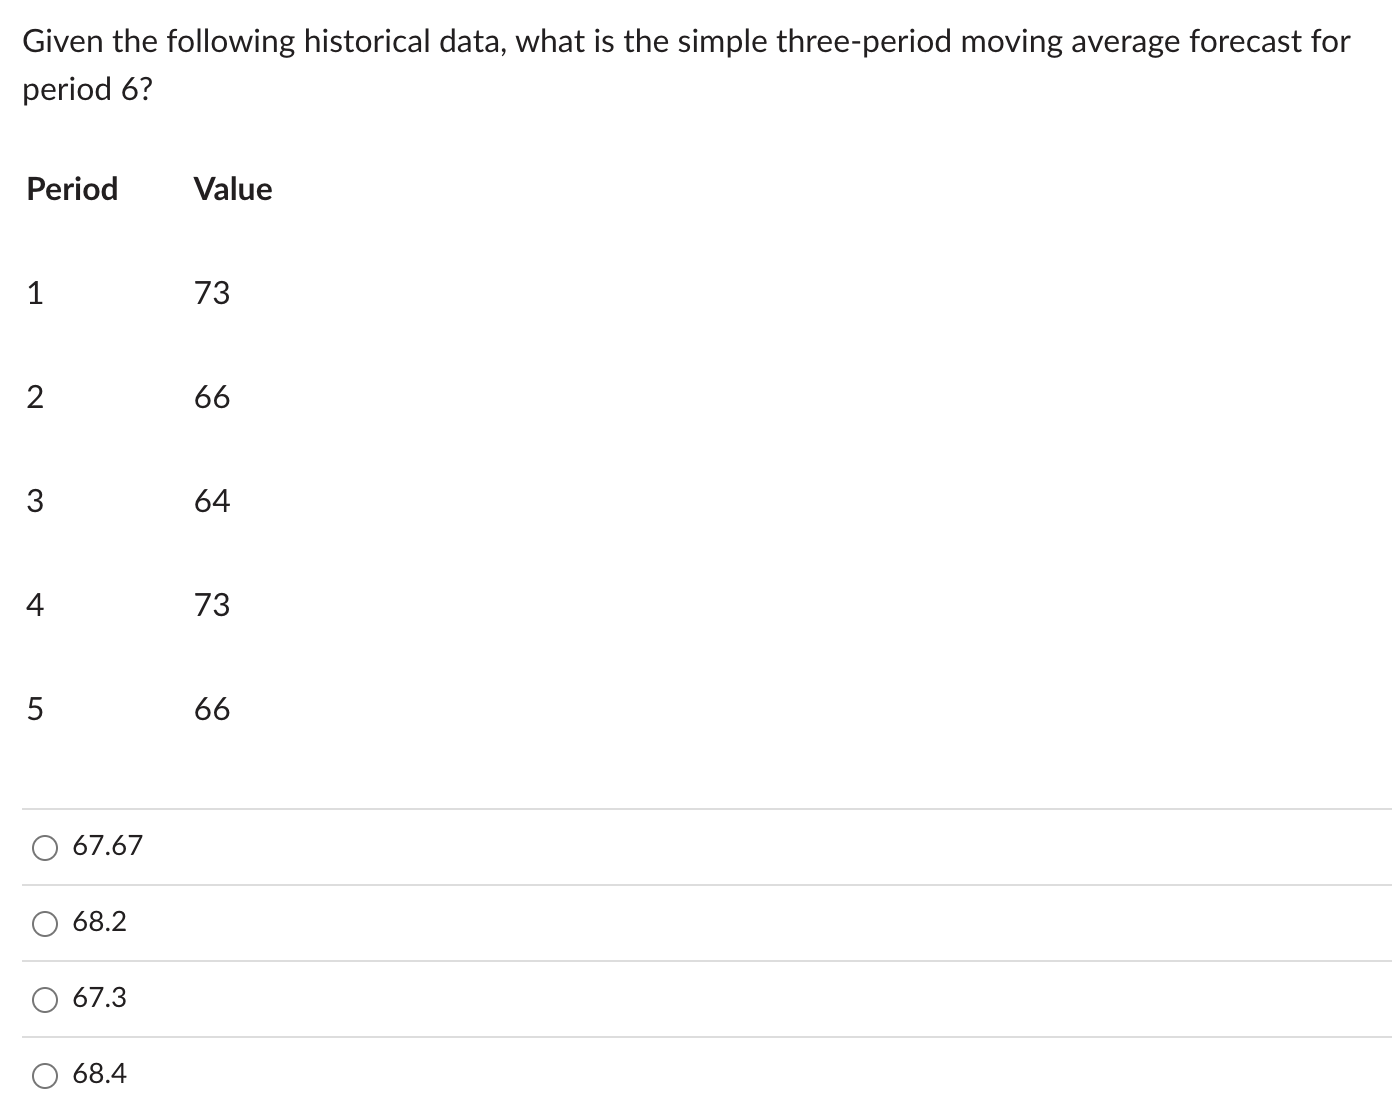Click value 64 in period 3 row
Screen dimensions: 1392x1104
[x=212, y=501]
